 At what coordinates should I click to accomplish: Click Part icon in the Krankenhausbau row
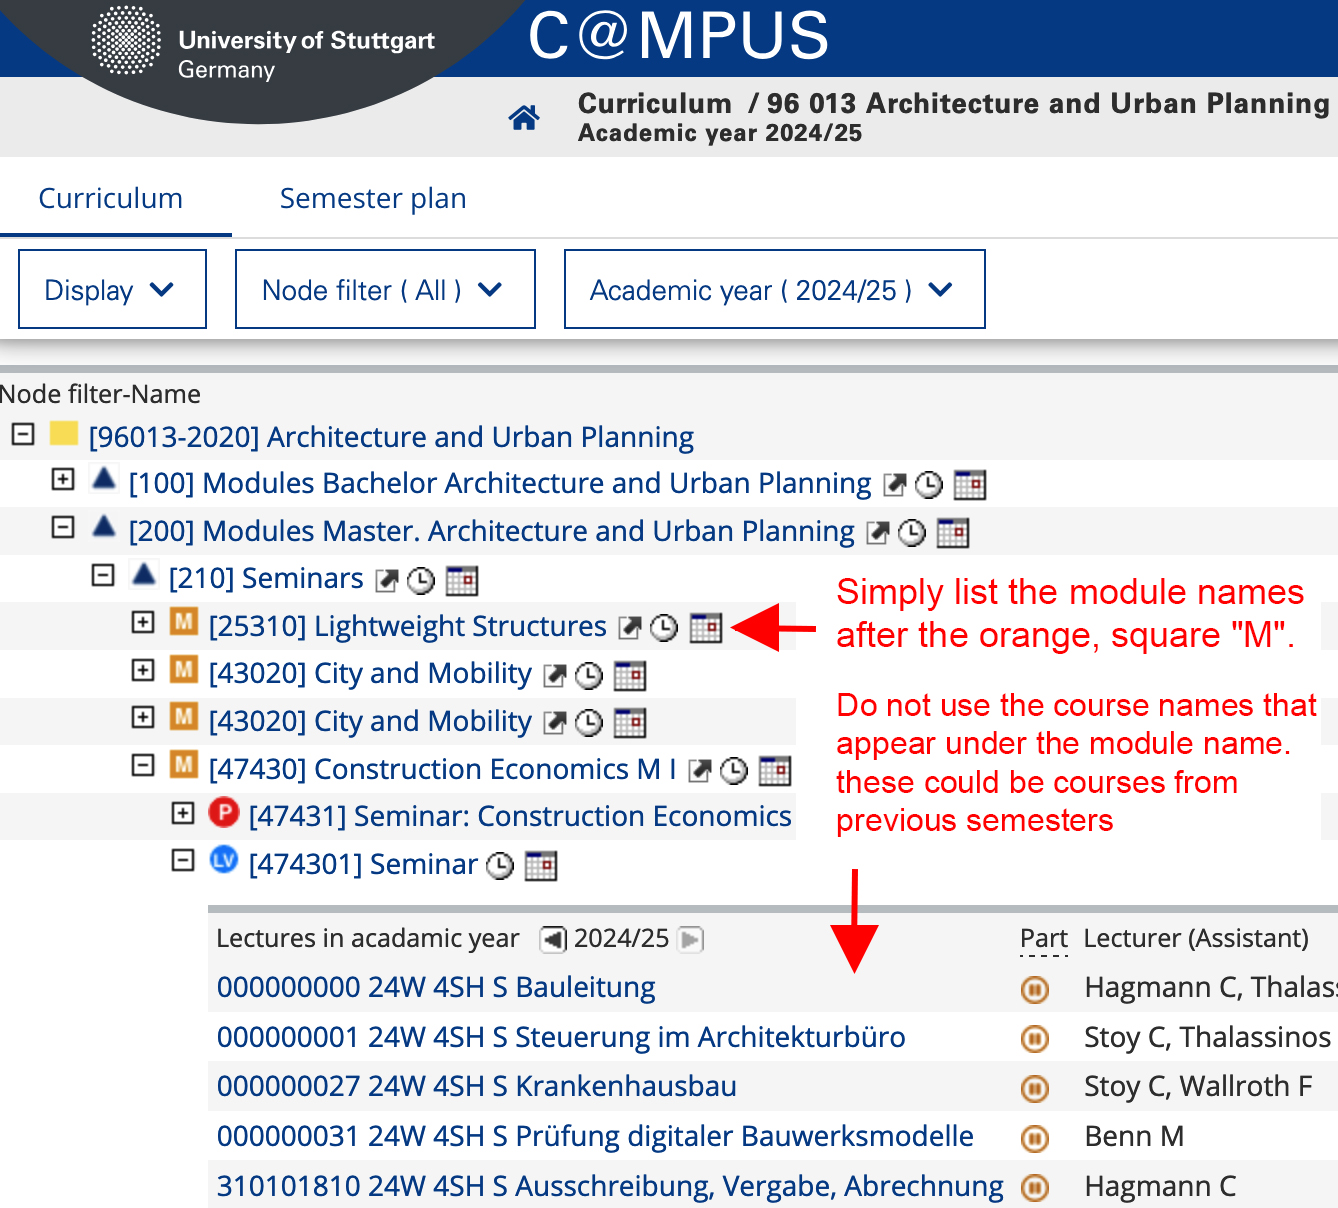tap(1035, 1088)
